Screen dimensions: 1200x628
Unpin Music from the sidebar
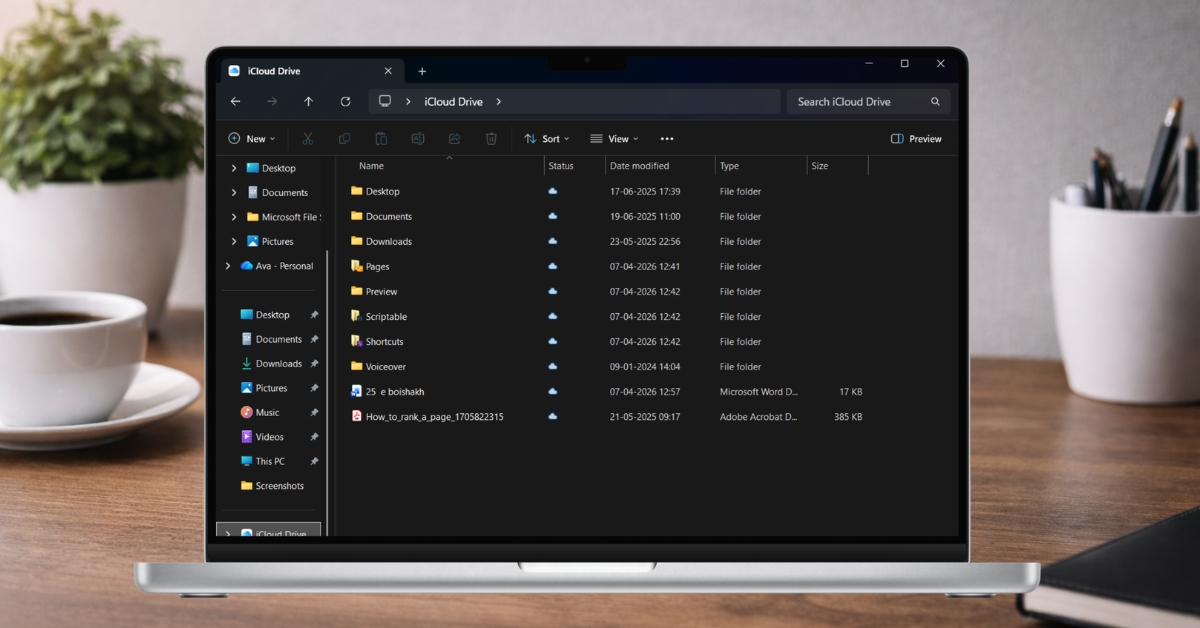(x=314, y=412)
